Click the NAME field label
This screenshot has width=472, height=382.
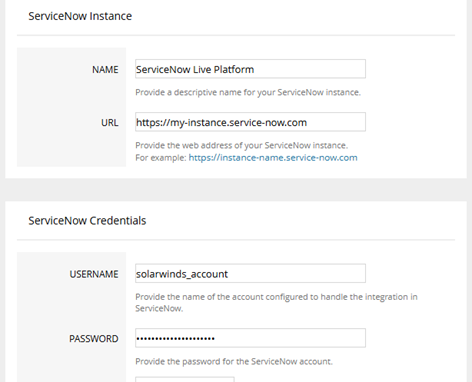[105, 70]
